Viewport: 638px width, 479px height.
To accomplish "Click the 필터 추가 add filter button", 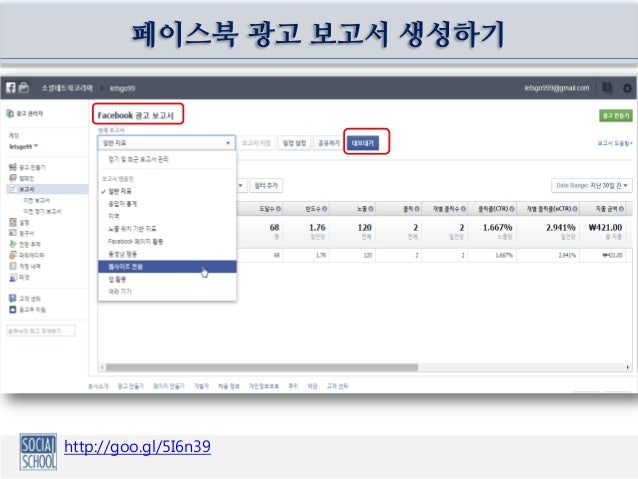I will pyautogui.click(x=266, y=186).
